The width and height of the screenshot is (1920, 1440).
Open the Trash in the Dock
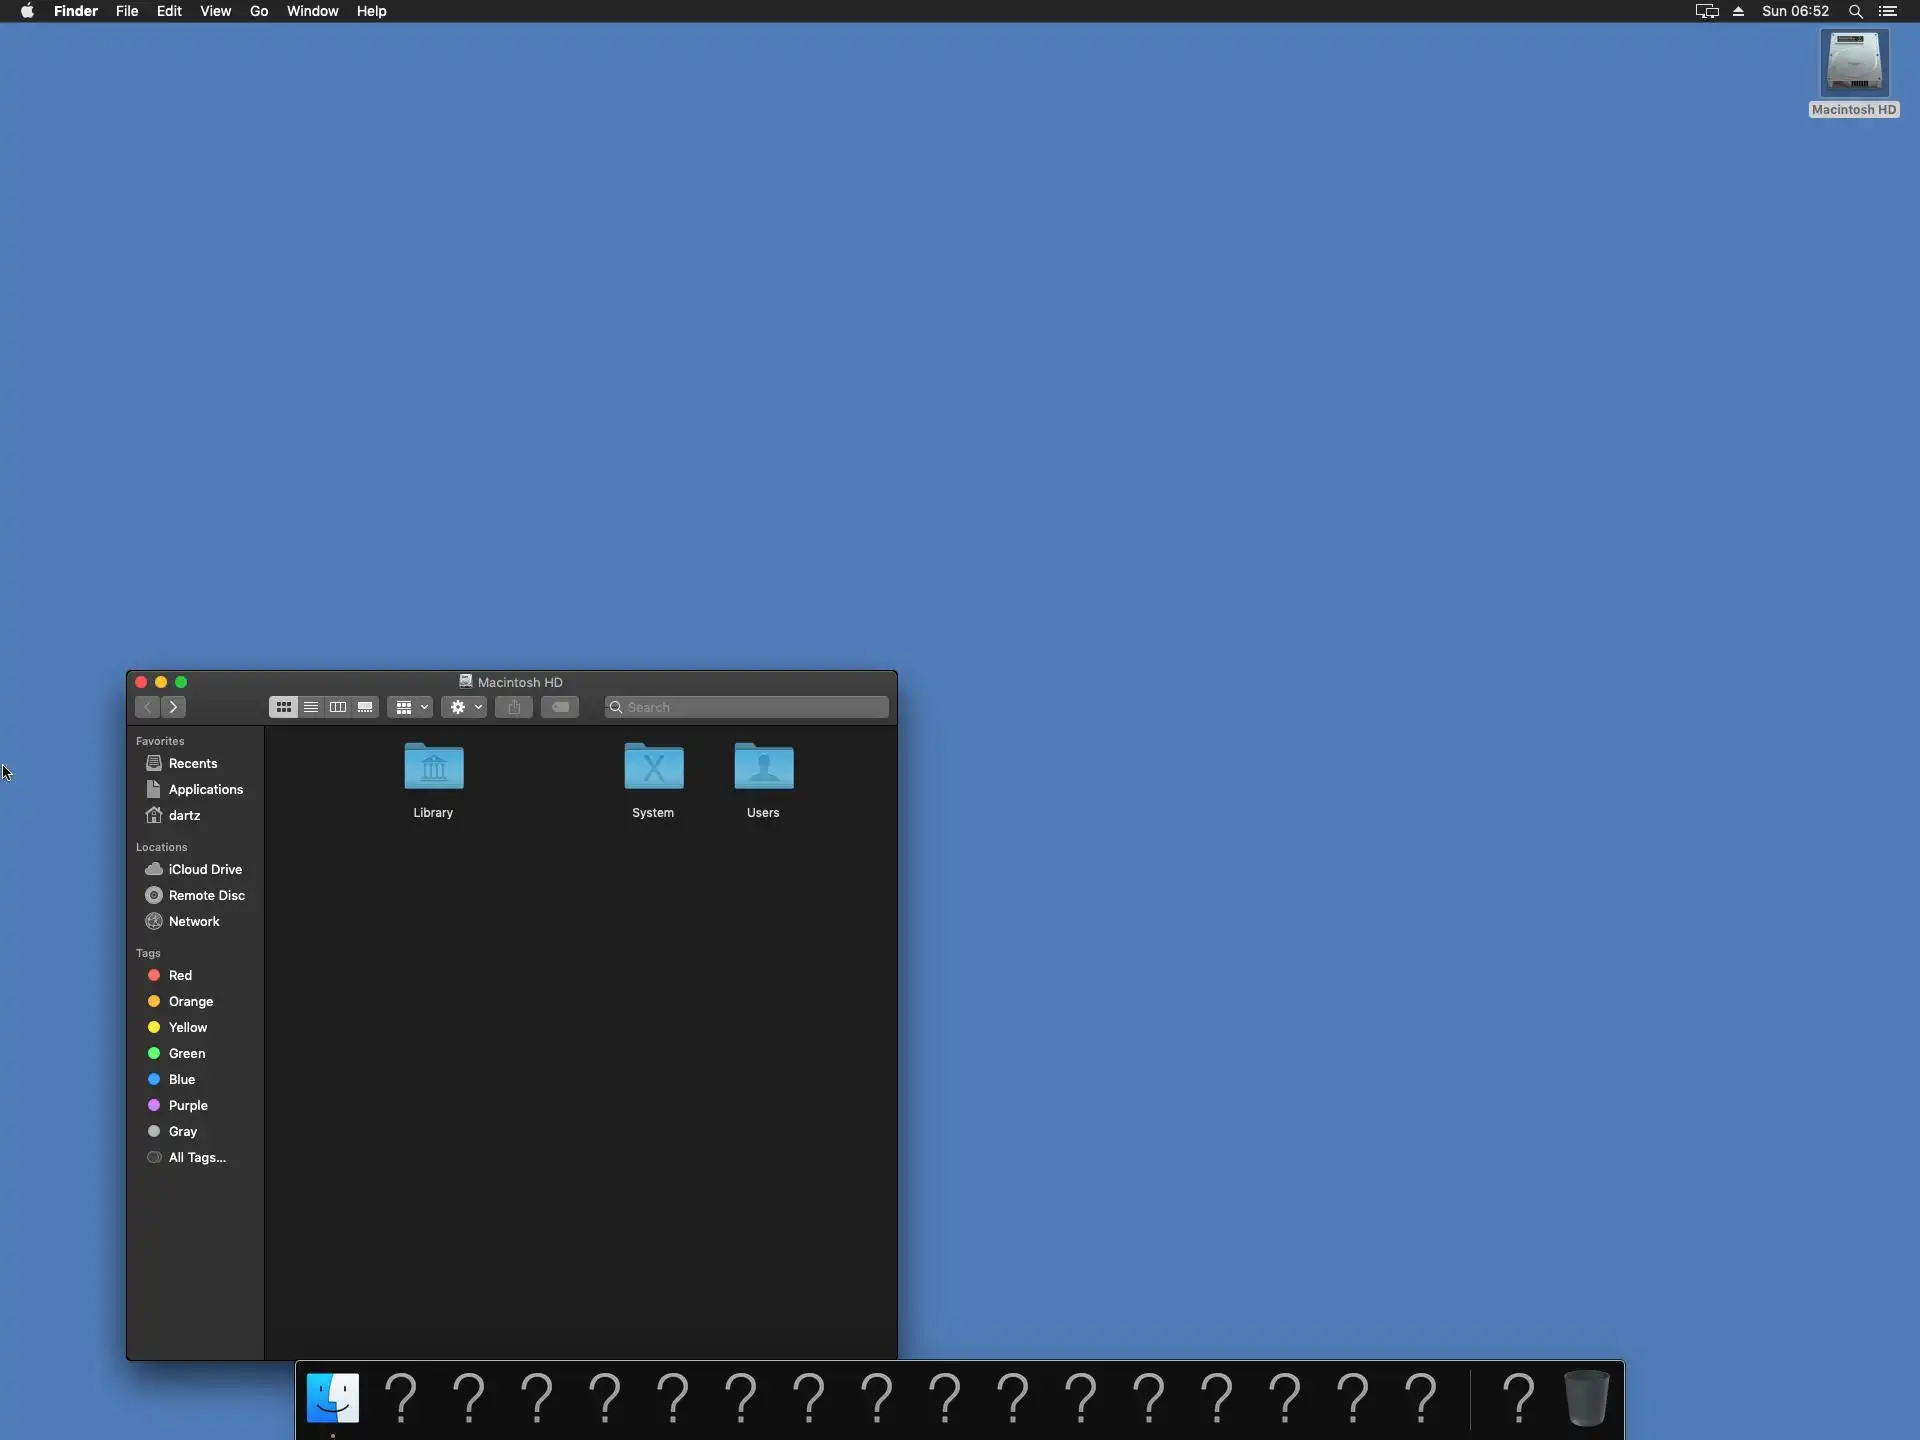1586,1397
